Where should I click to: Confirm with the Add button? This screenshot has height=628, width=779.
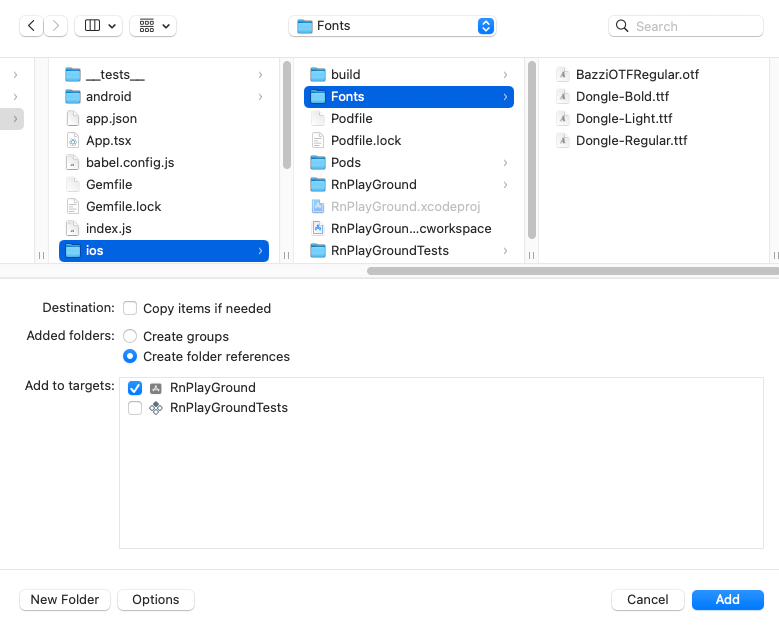(727, 600)
